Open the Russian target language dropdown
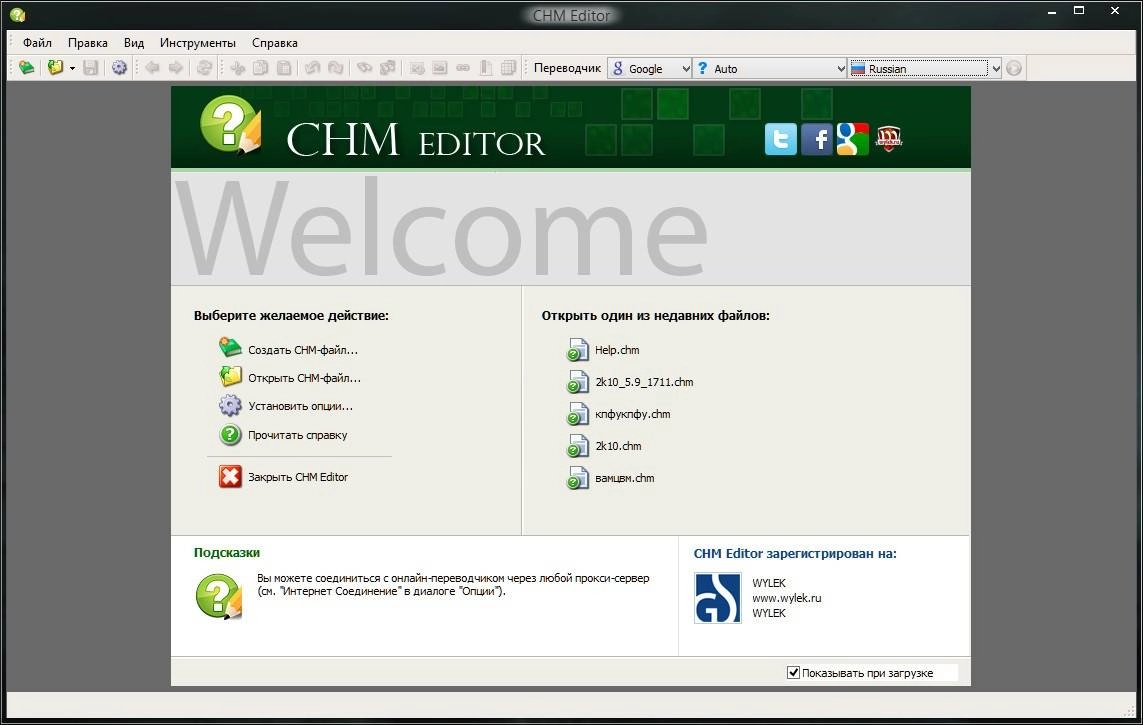 [925, 68]
